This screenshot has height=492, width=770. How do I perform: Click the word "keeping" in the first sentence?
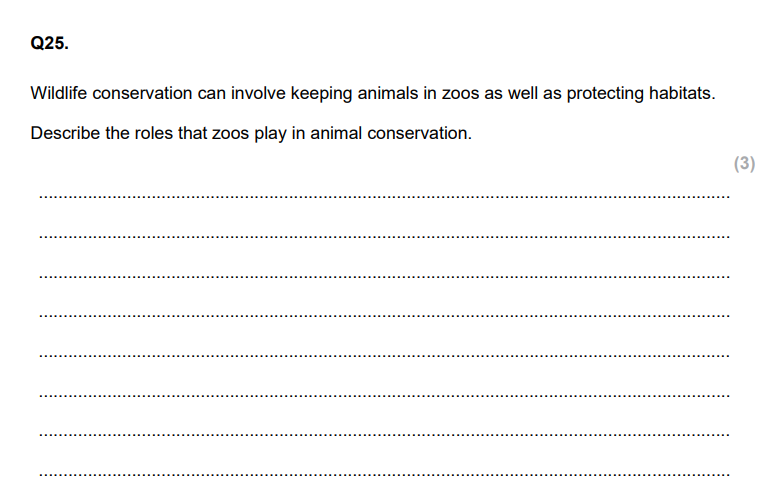pyautogui.click(x=321, y=94)
